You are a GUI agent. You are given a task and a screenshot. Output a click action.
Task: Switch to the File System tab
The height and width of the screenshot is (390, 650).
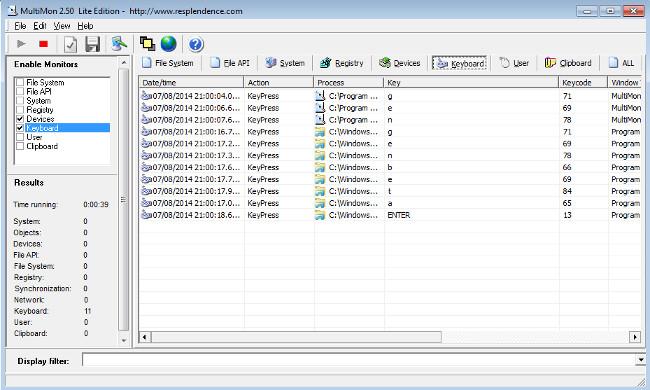pyautogui.click(x=168, y=63)
